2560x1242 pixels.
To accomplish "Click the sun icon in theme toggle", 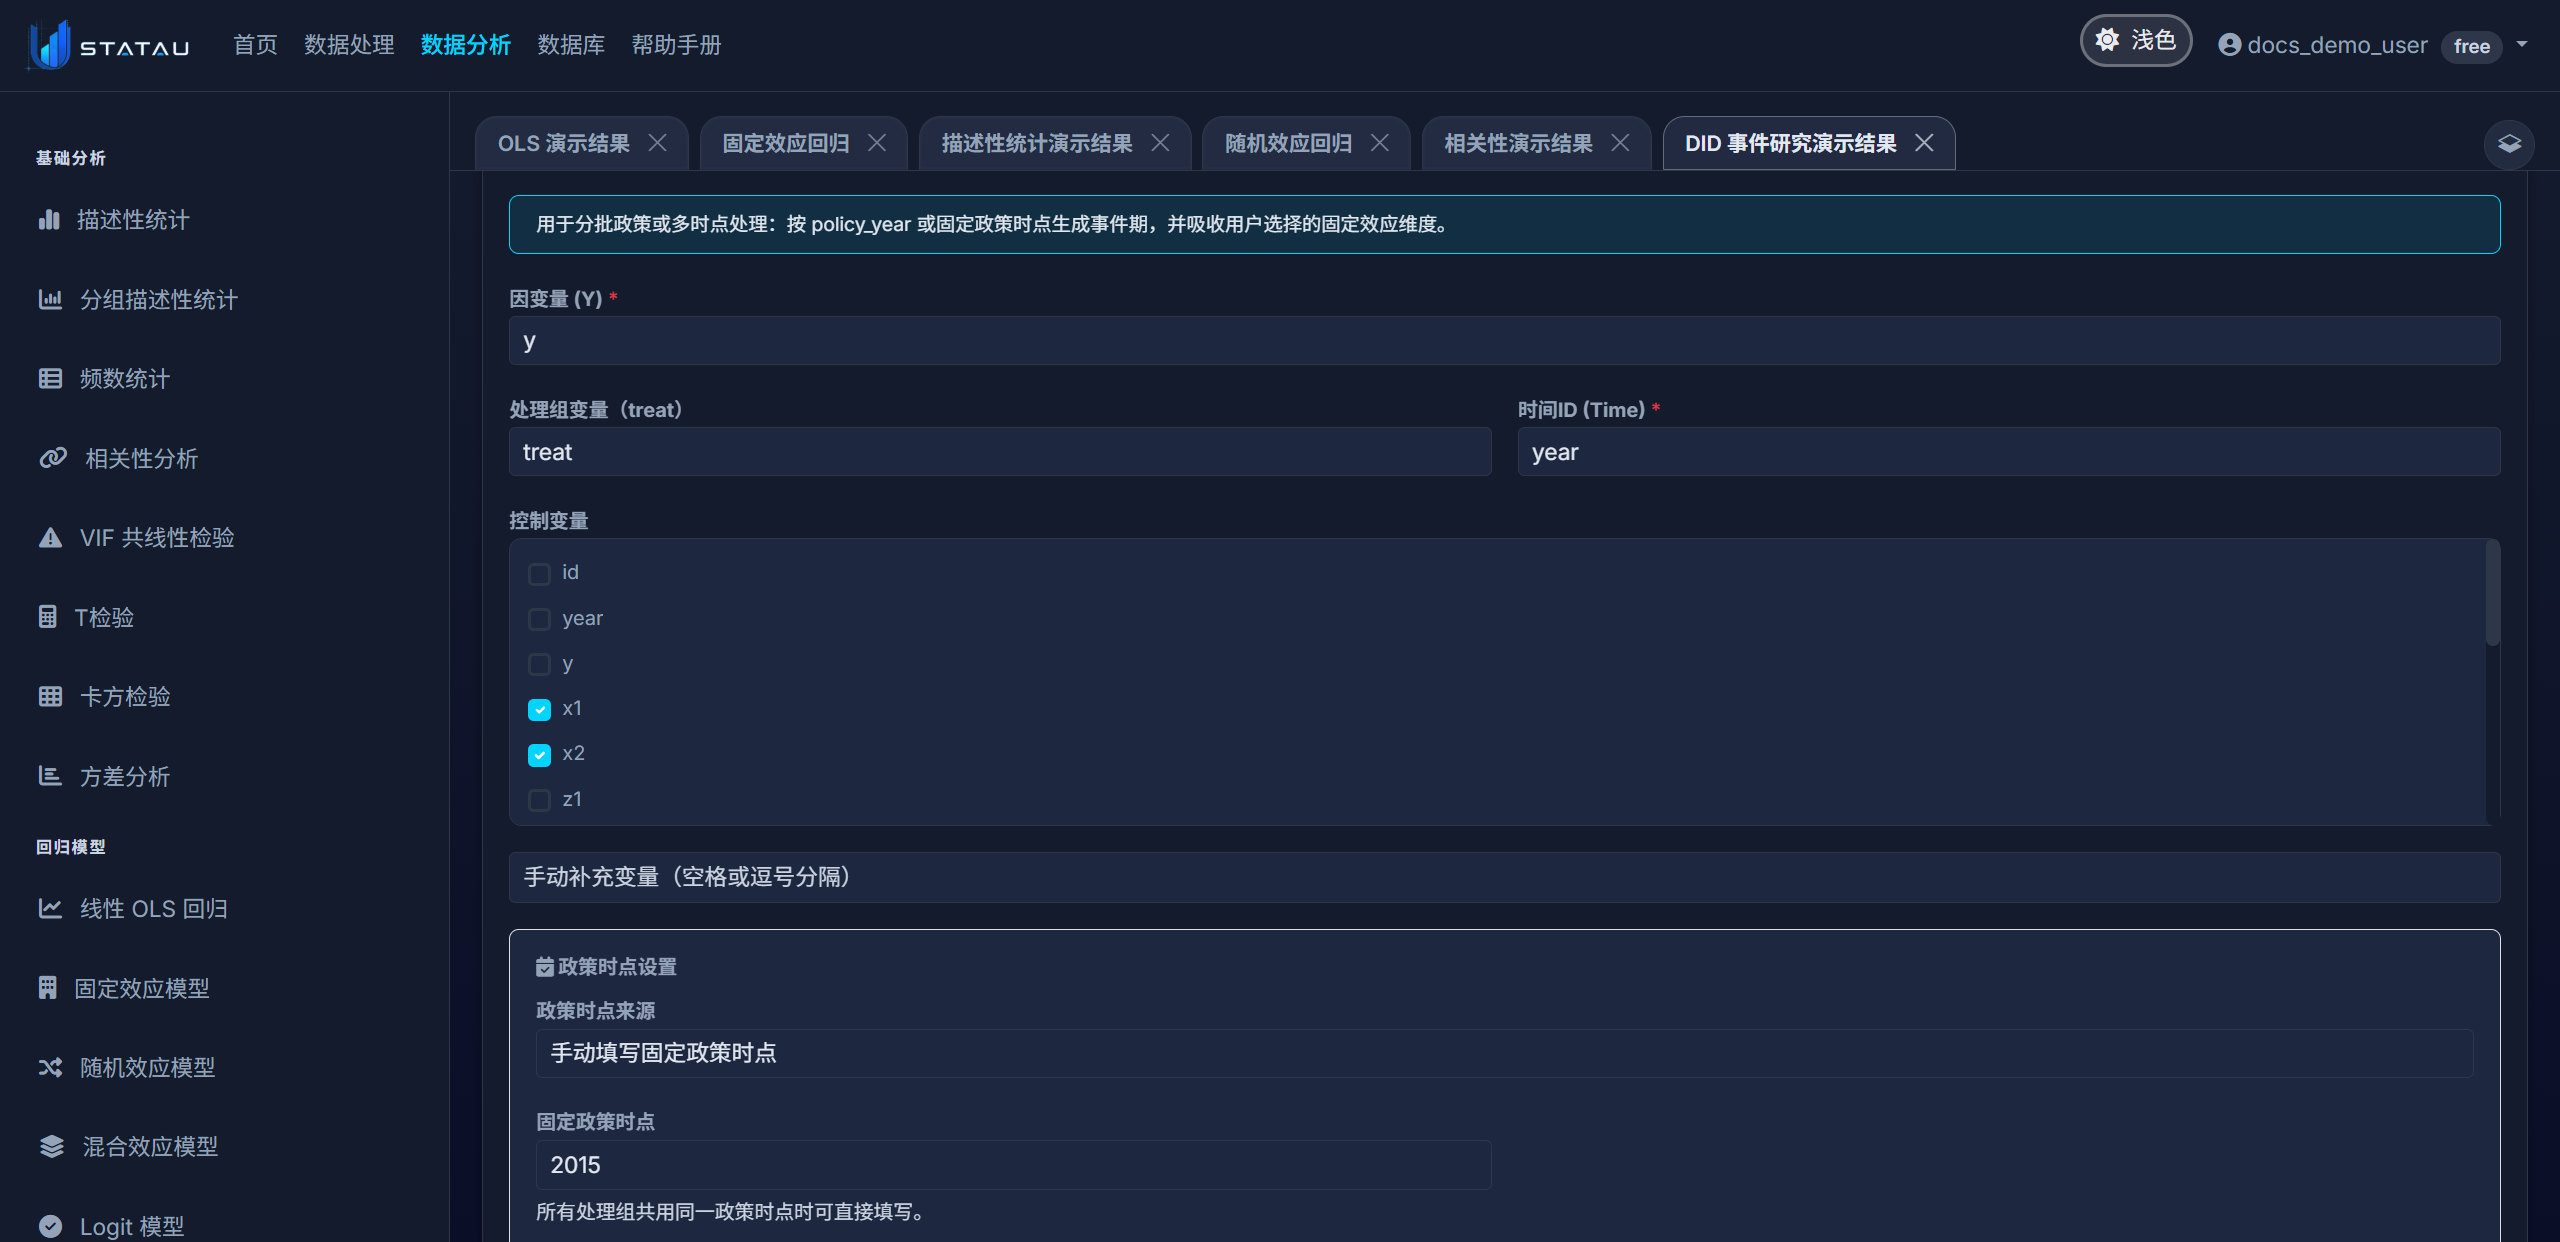I will 2107,40.
